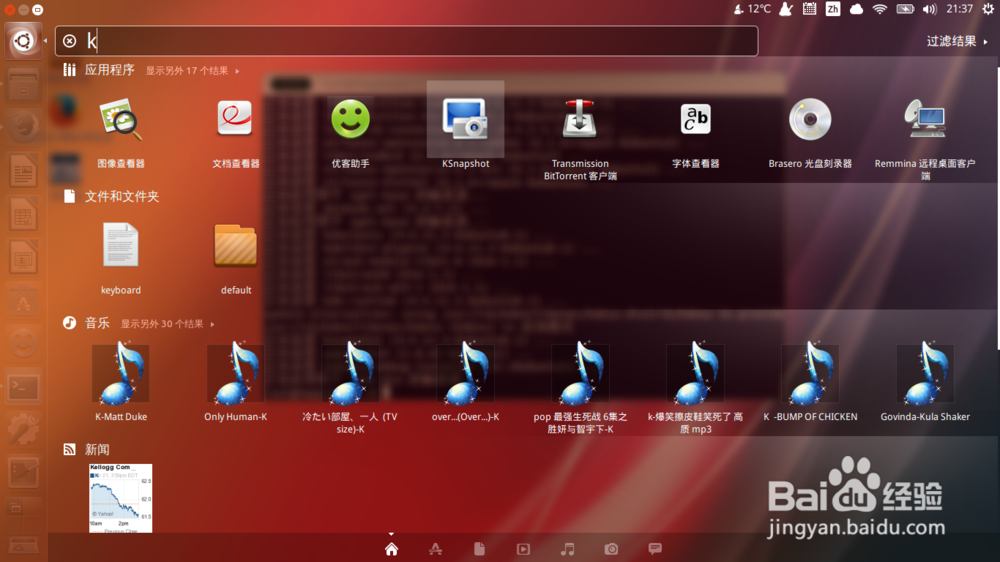Viewport: 1000px width, 562px height.
Task: Open the calendar-like indicator in the top panel
Action: tap(809, 9)
